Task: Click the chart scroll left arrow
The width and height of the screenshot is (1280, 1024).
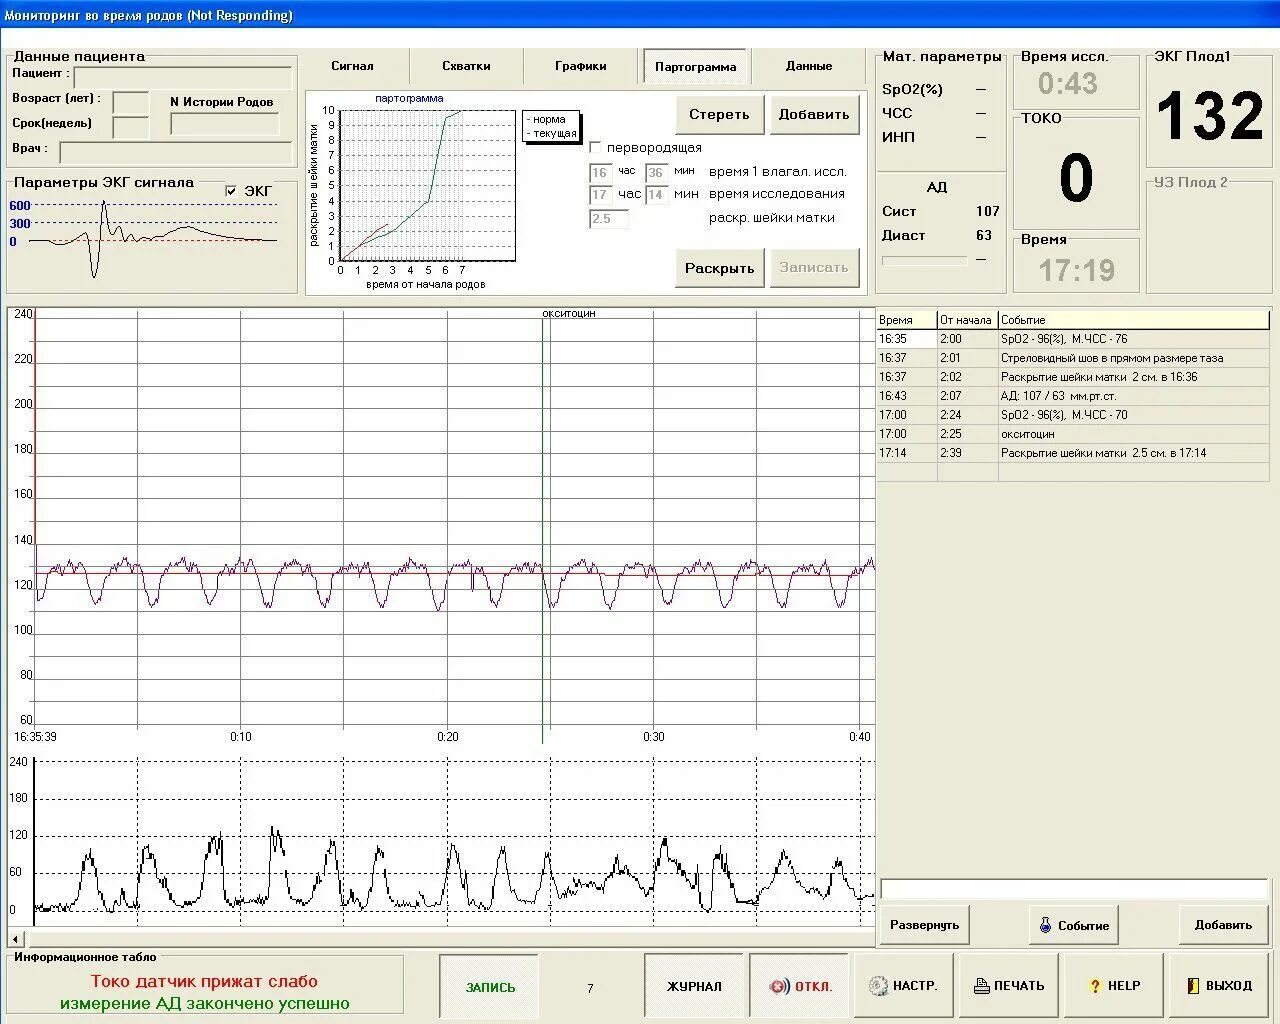Action: click(x=15, y=939)
